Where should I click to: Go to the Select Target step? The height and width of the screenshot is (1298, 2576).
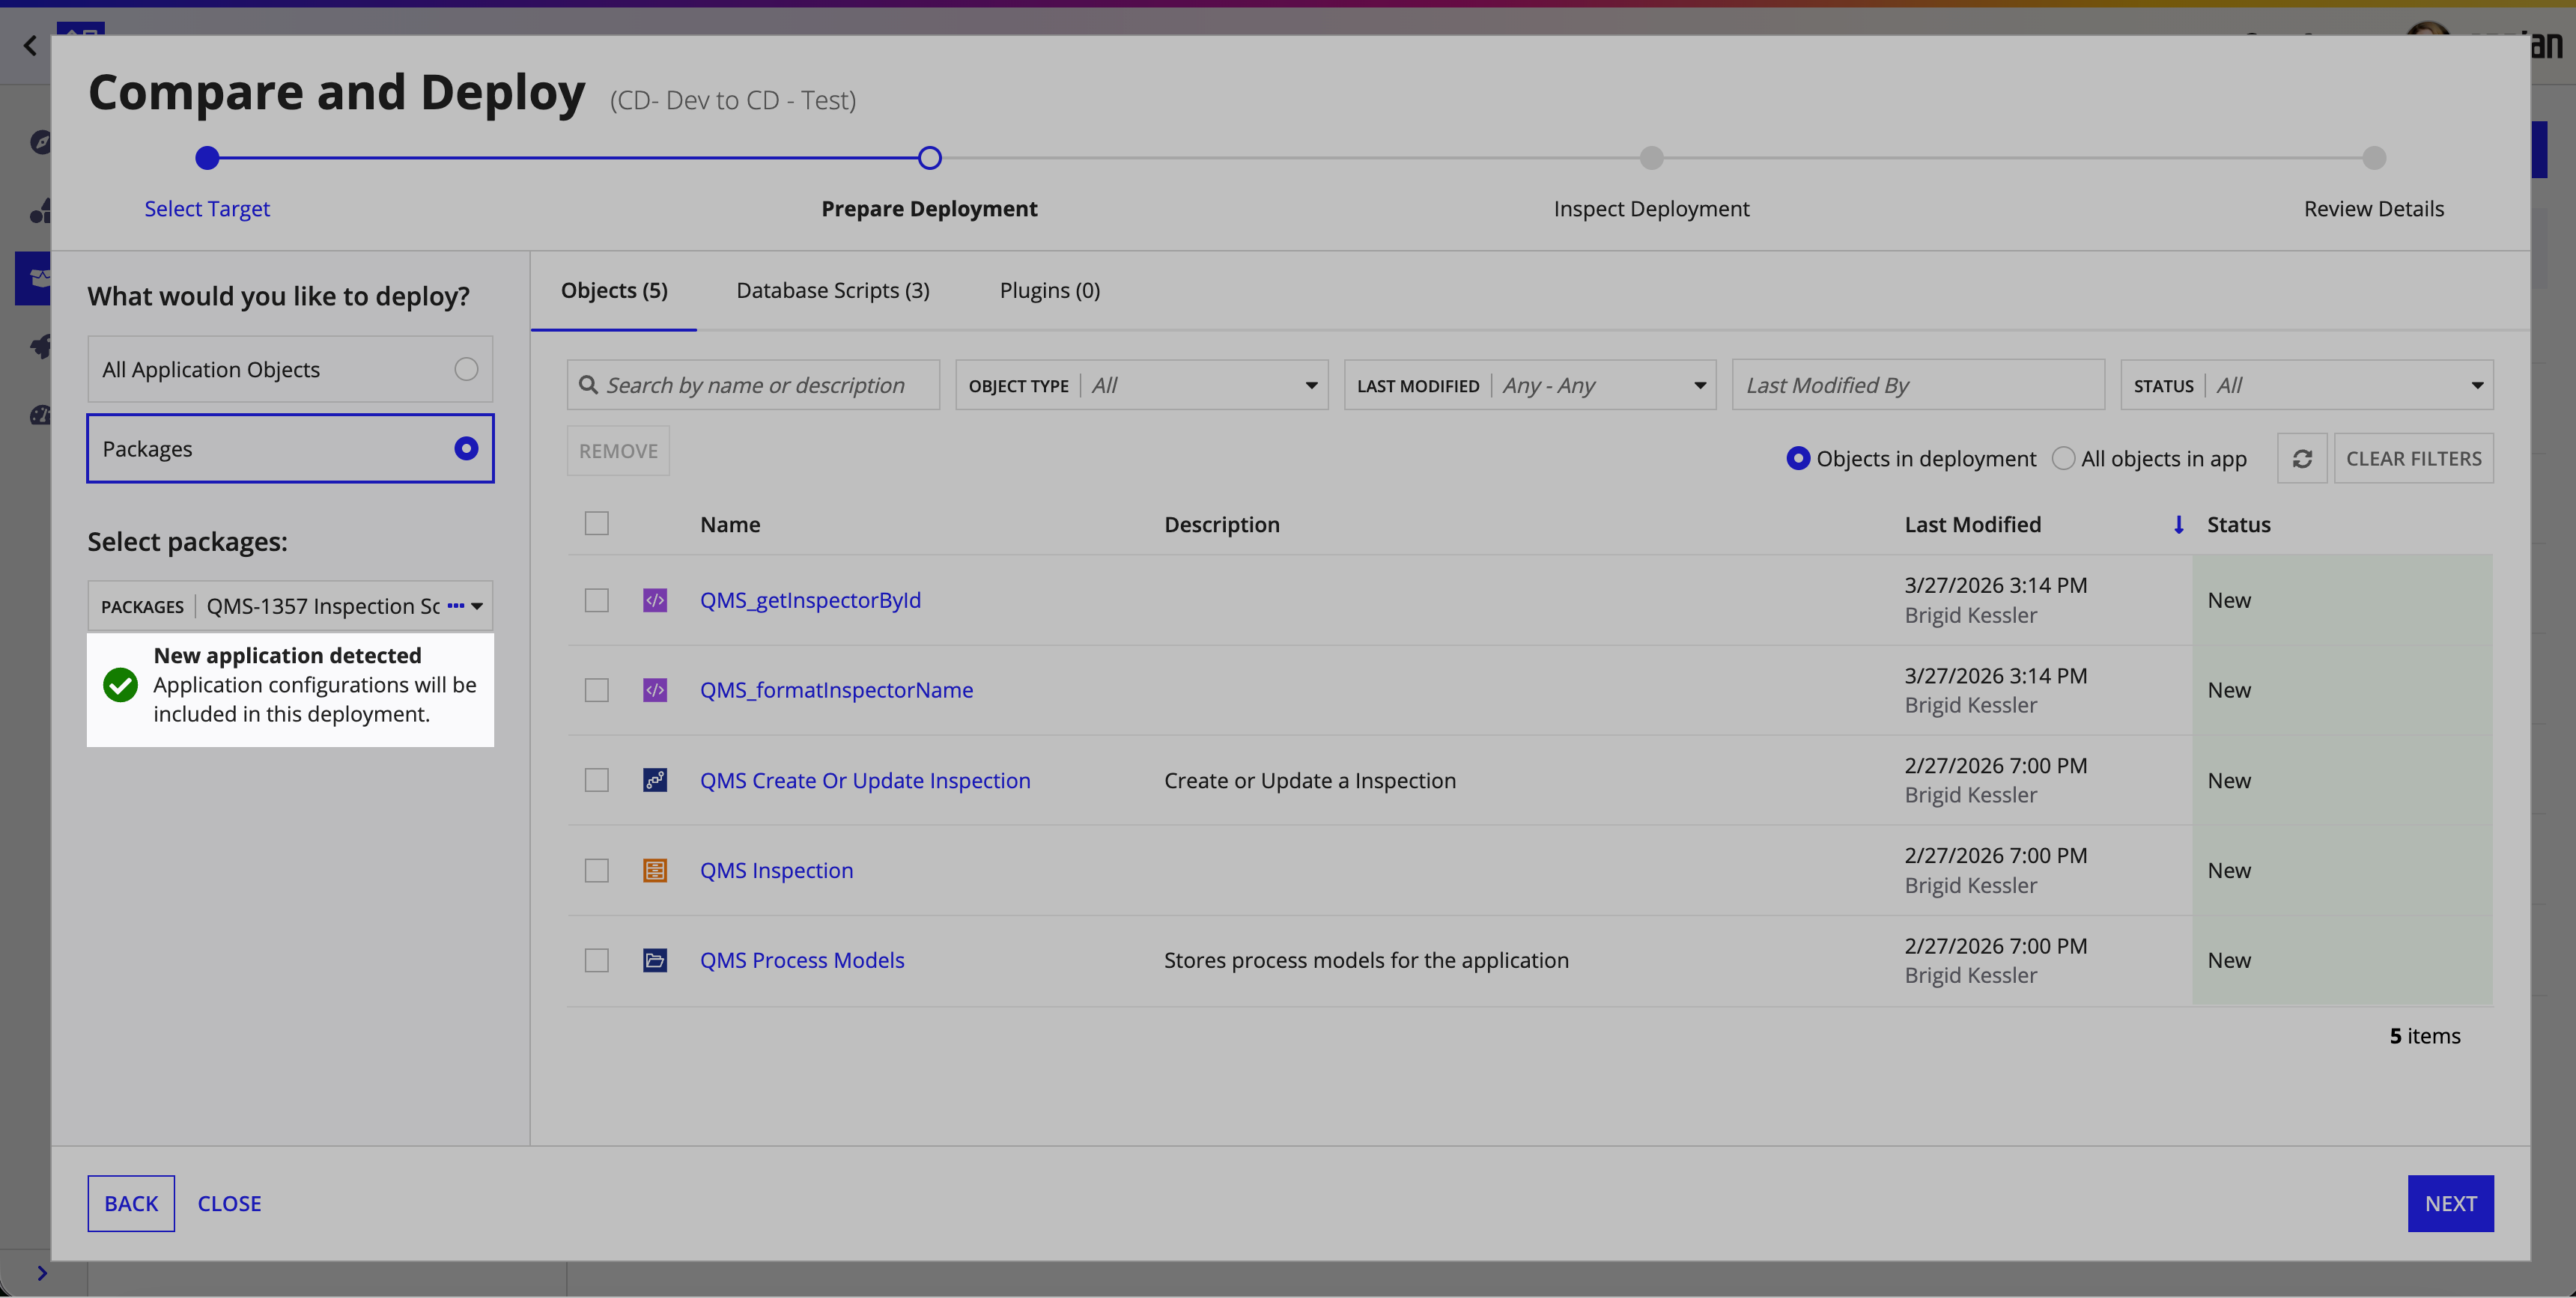[x=207, y=208]
